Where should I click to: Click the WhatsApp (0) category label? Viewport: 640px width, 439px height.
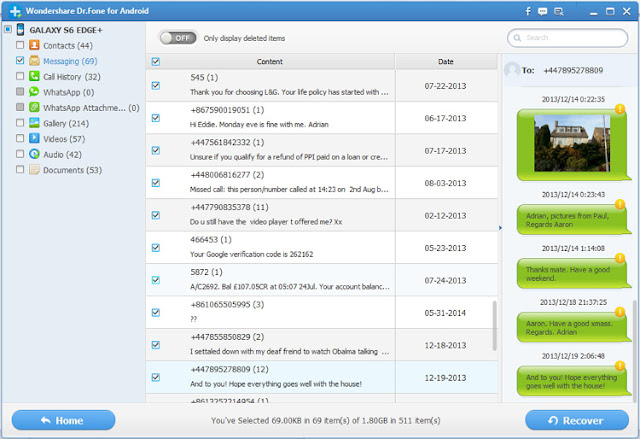[69, 93]
